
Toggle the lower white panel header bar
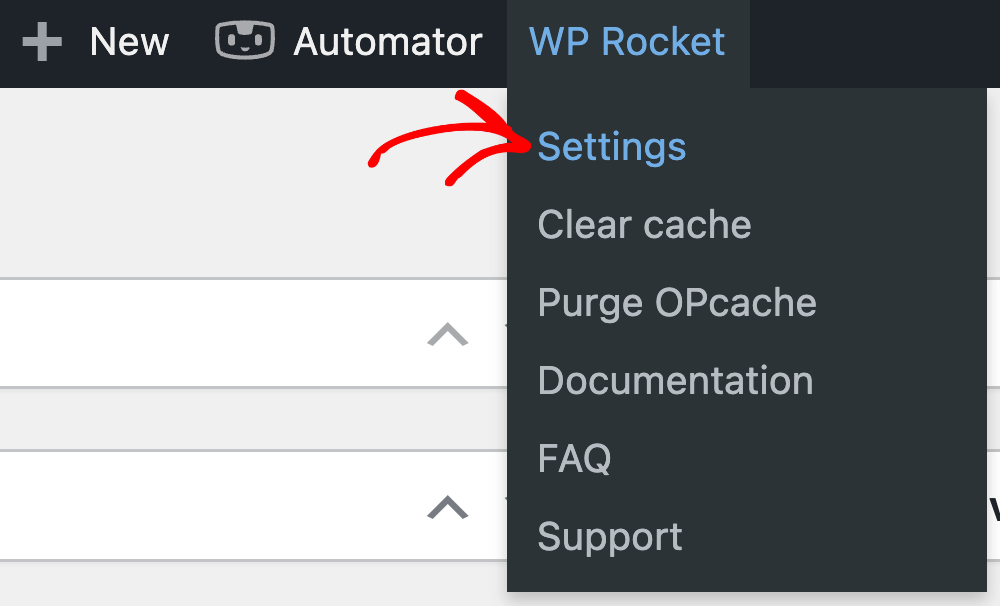(x=253, y=505)
